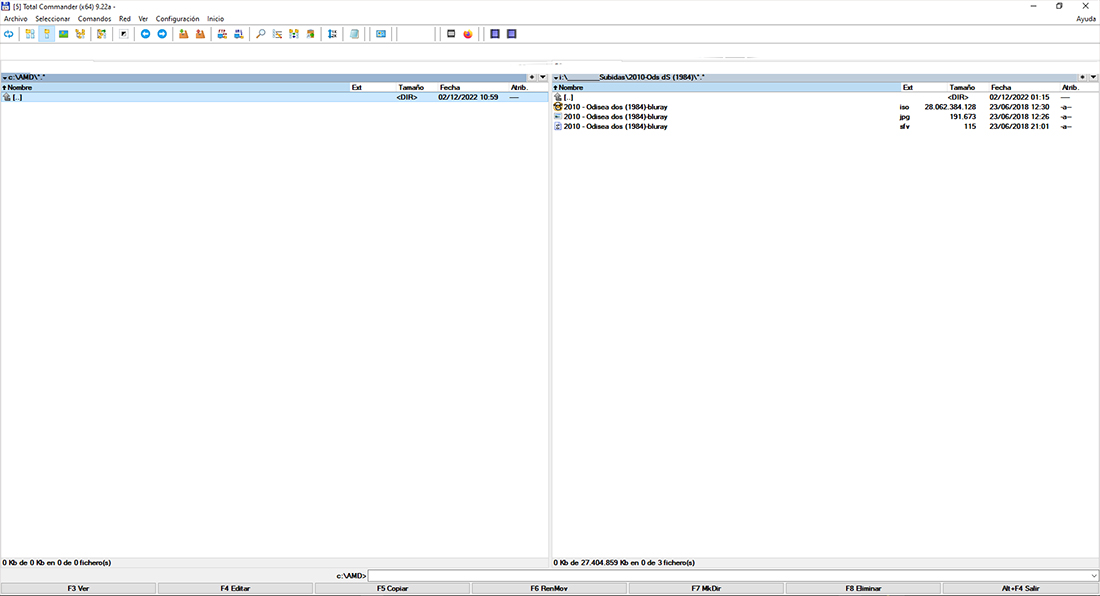Sort right panel by Atrib. column

[1079, 88]
